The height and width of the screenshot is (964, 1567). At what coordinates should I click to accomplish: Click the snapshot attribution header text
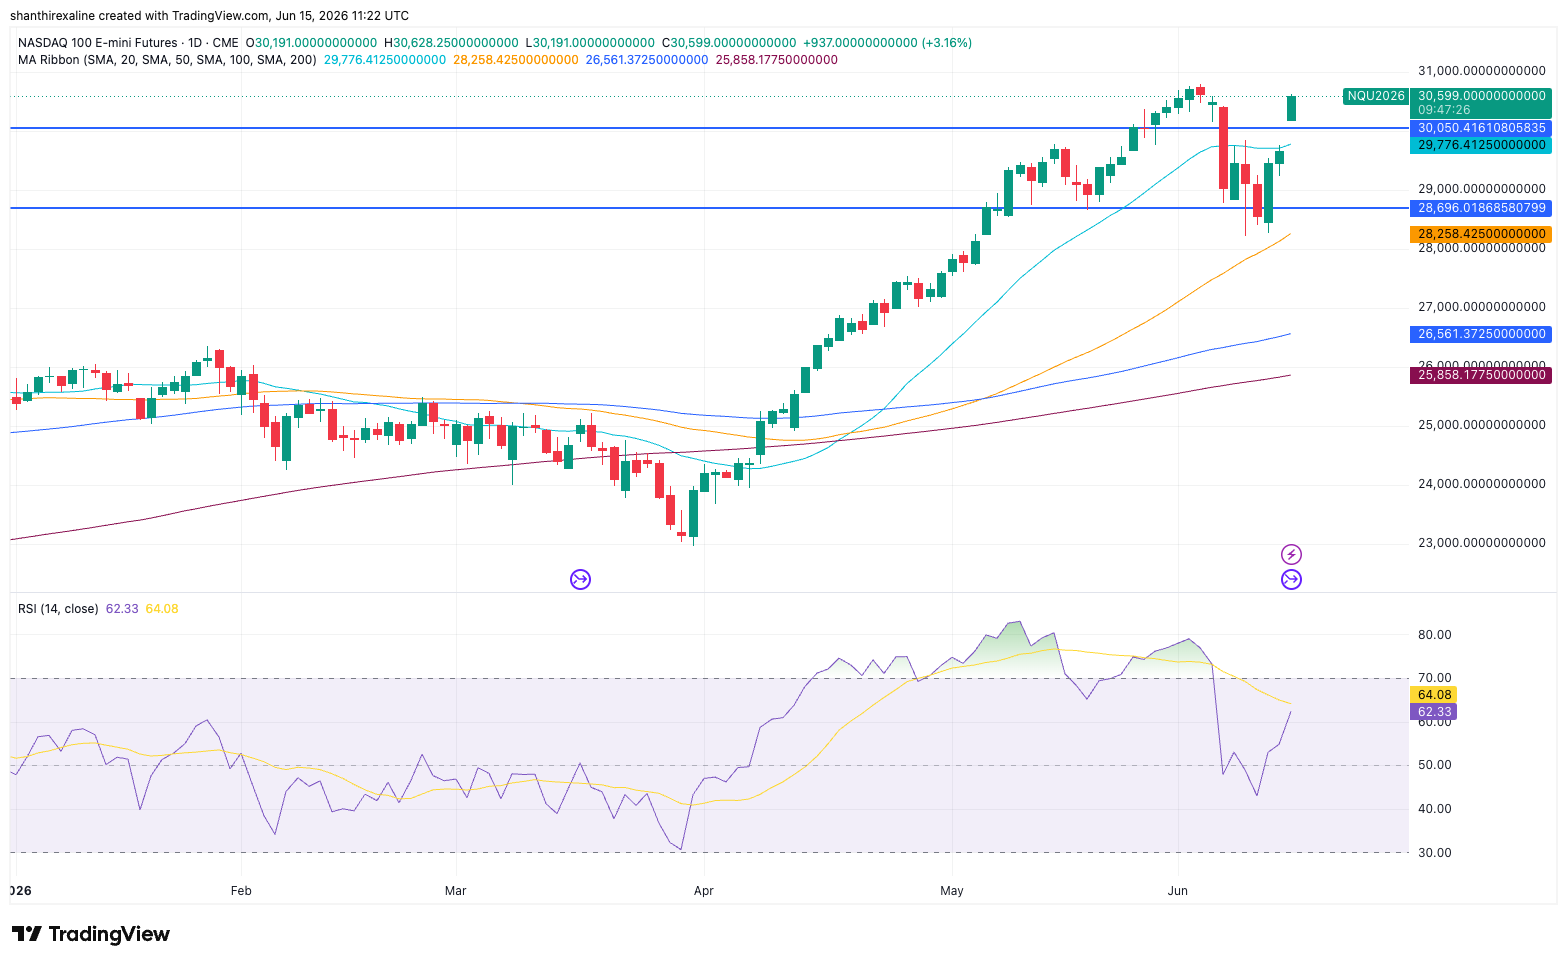tap(209, 16)
